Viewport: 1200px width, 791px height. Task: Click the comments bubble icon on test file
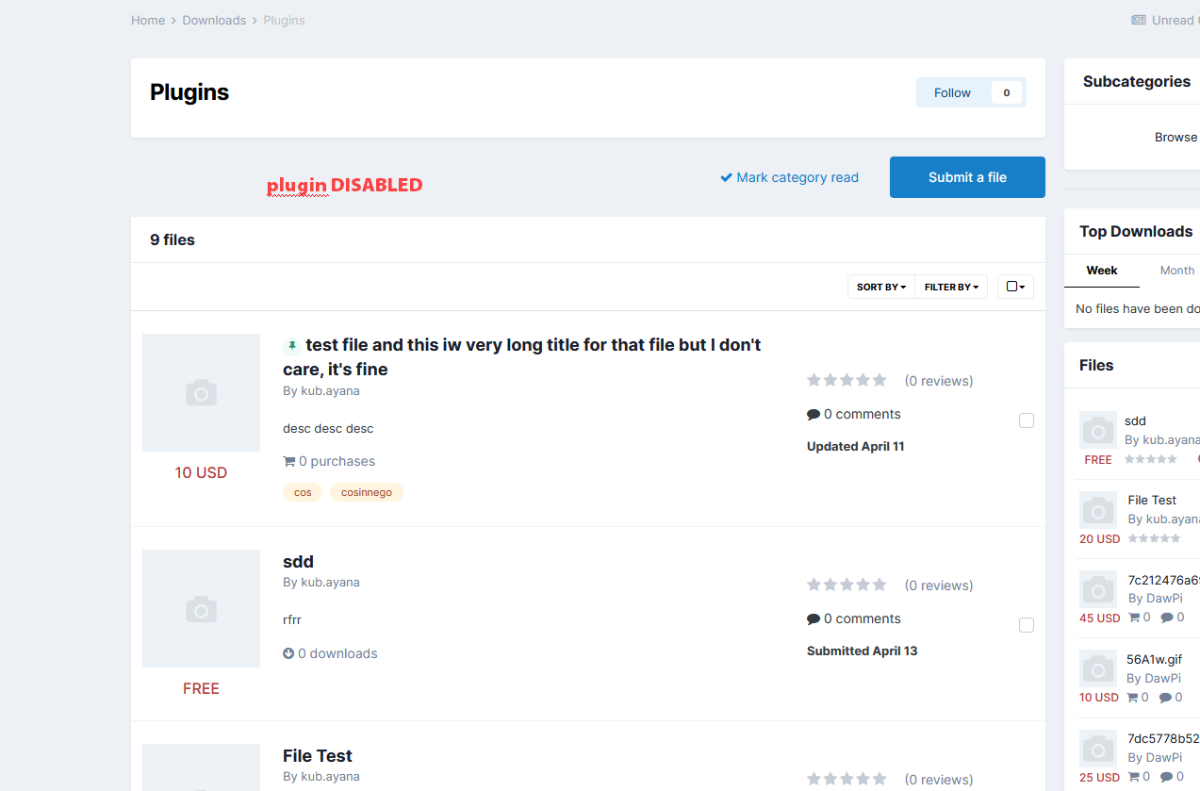pyautogui.click(x=813, y=415)
